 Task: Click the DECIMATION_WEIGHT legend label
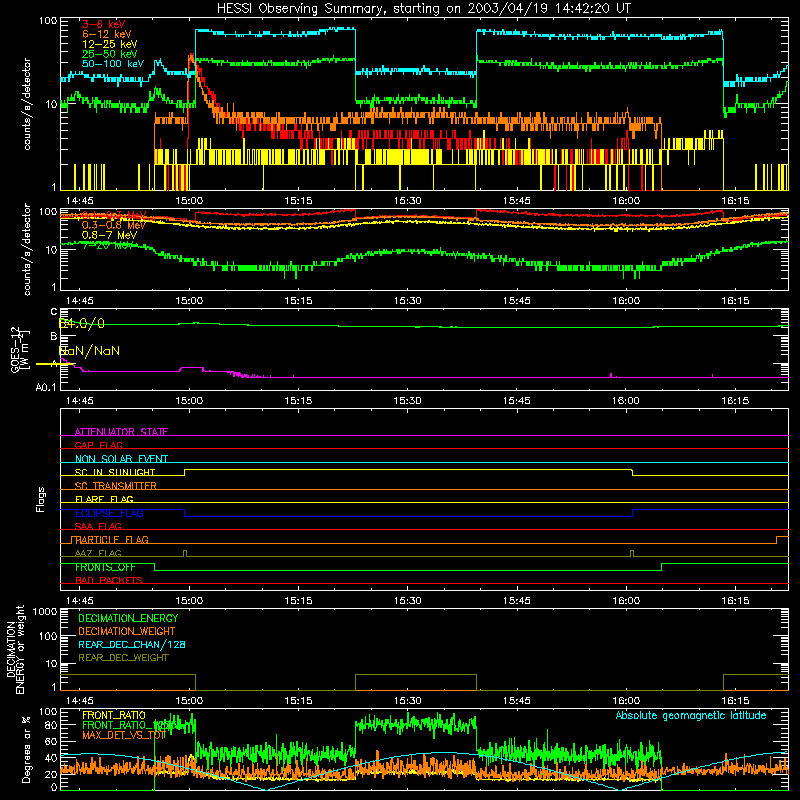[127, 631]
